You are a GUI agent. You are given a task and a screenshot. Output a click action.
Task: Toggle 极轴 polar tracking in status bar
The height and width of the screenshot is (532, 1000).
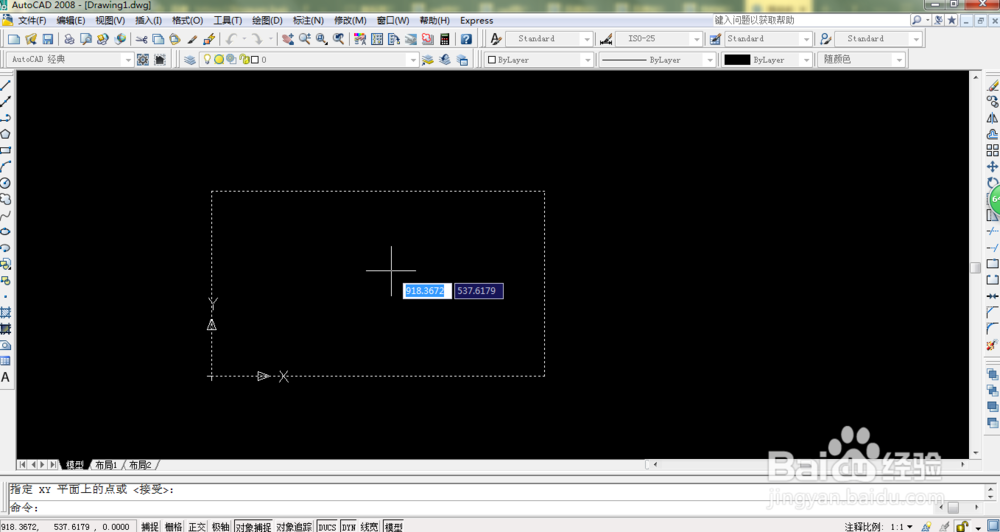[x=221, y=526]
